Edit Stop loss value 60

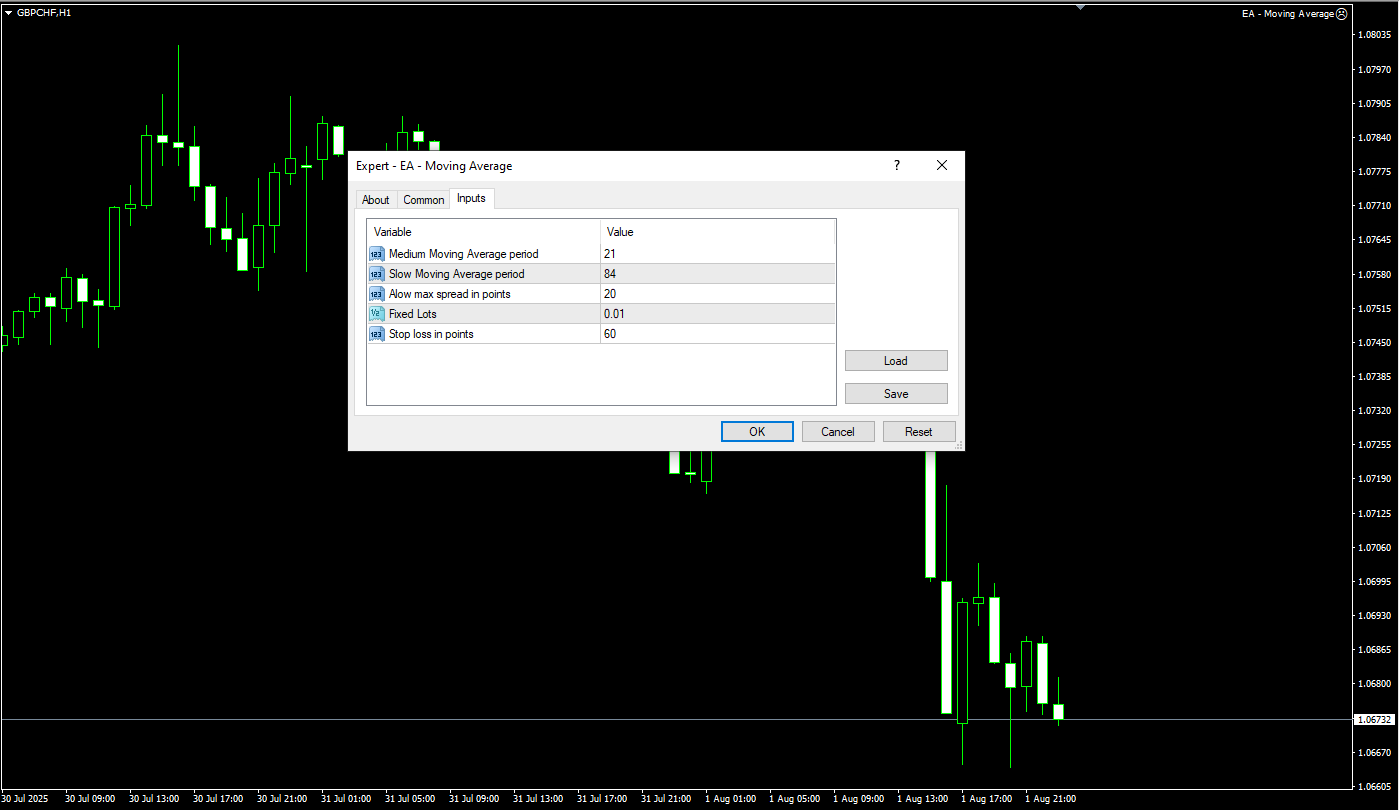point(717,334)
